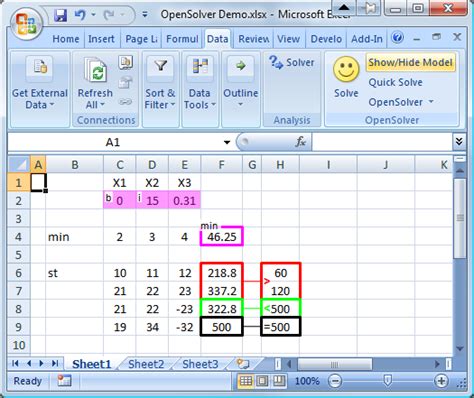Run OpenSolver Solve smiley button
Image resolution: width=474 pixels, height=398 pixels.
346,77
